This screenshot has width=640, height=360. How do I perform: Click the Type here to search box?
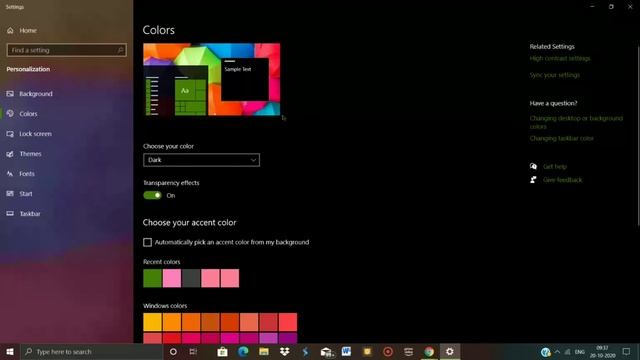coord(91,351)
